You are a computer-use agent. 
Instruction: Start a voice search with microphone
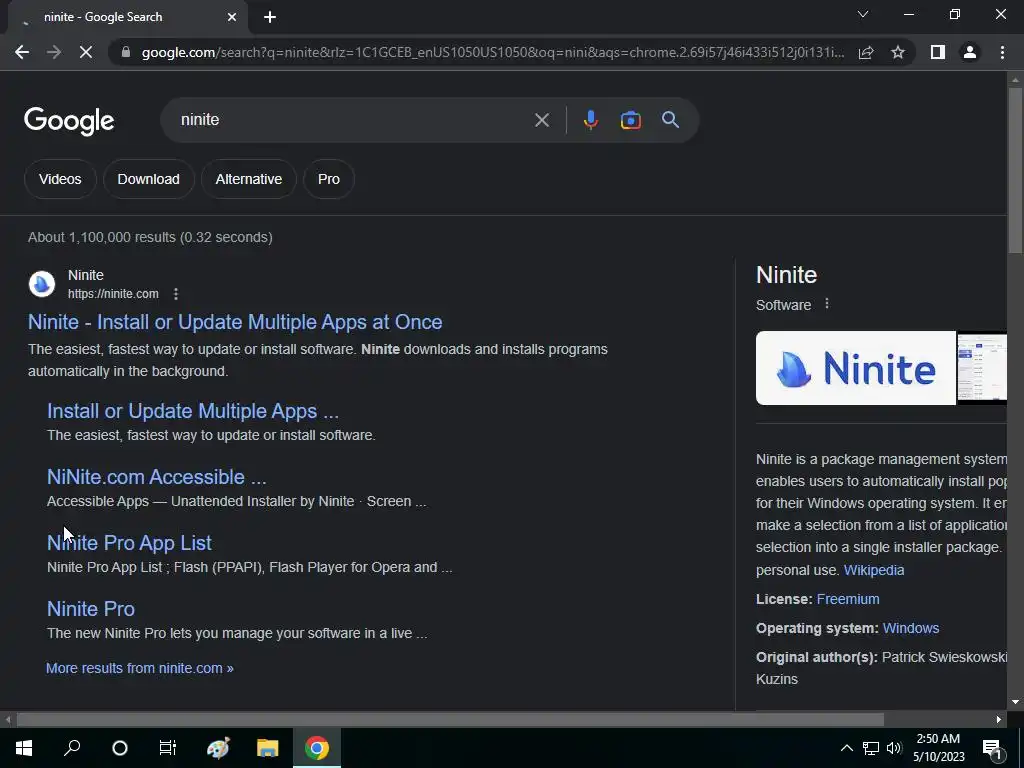pyautogui.click(x=590, y=120)
